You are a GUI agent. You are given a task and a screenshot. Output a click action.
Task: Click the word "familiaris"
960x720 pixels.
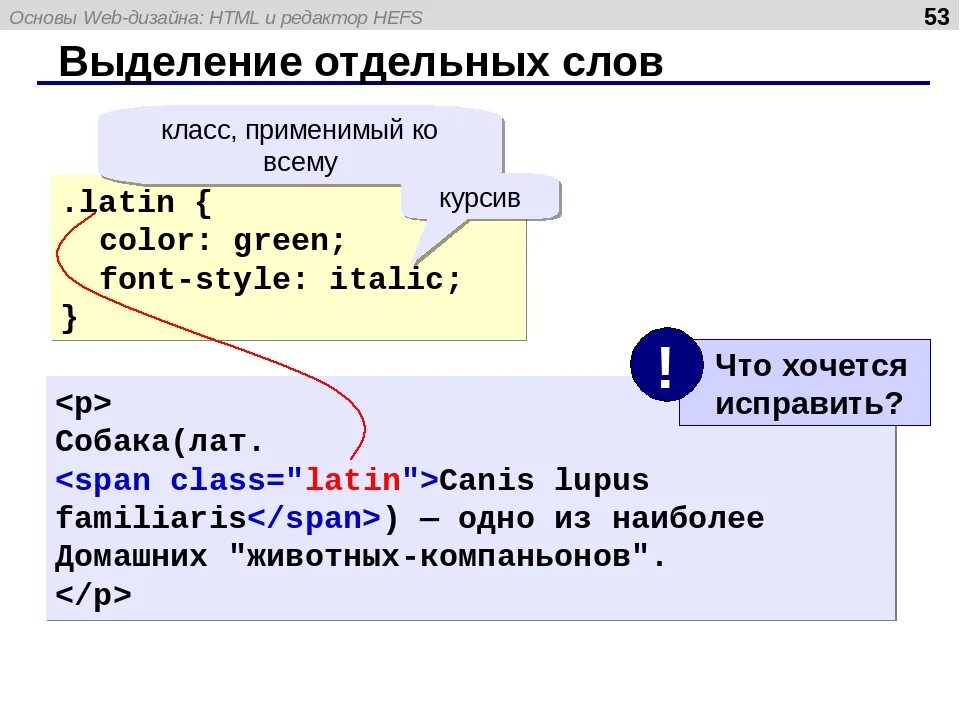point(151,518)
